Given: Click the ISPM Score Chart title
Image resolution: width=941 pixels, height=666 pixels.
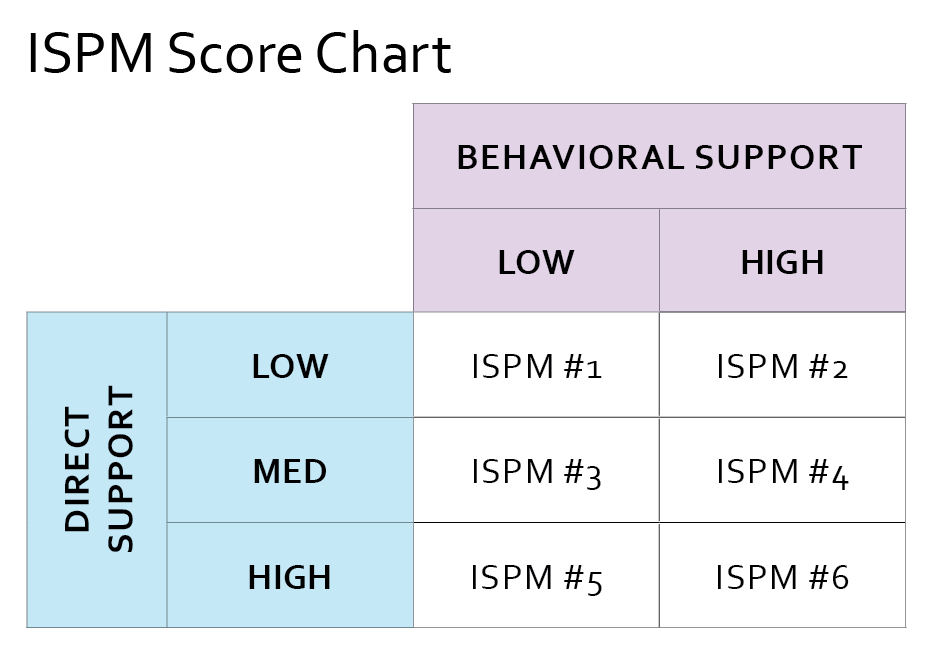Looking at the screenshot, I should pyautogui.click(x=238, y=54).
